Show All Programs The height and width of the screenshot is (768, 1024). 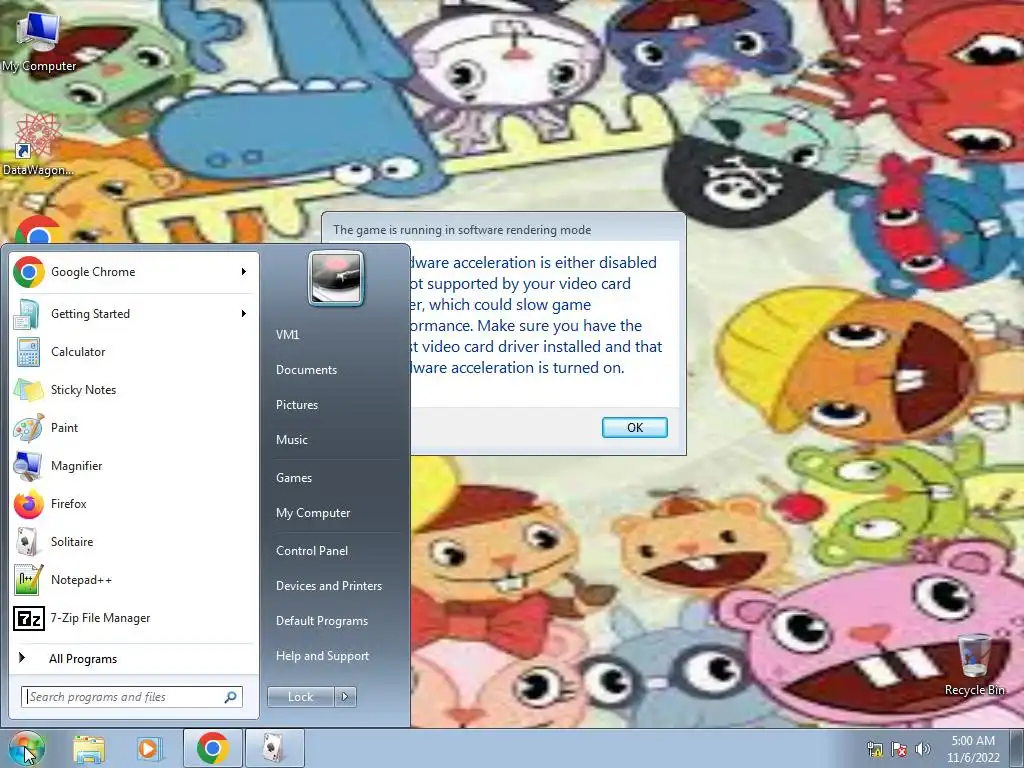coord(134,658)
